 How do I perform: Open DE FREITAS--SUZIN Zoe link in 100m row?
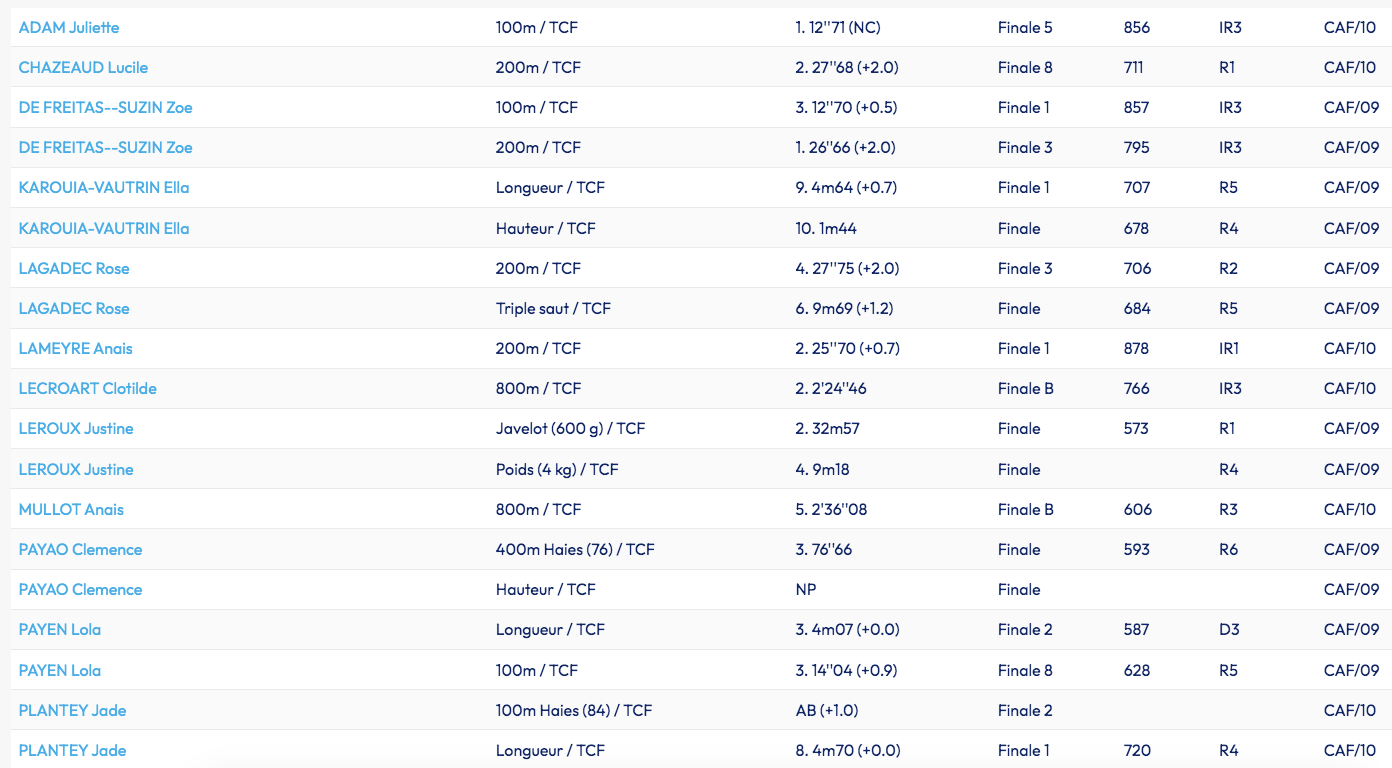point(105,107)
